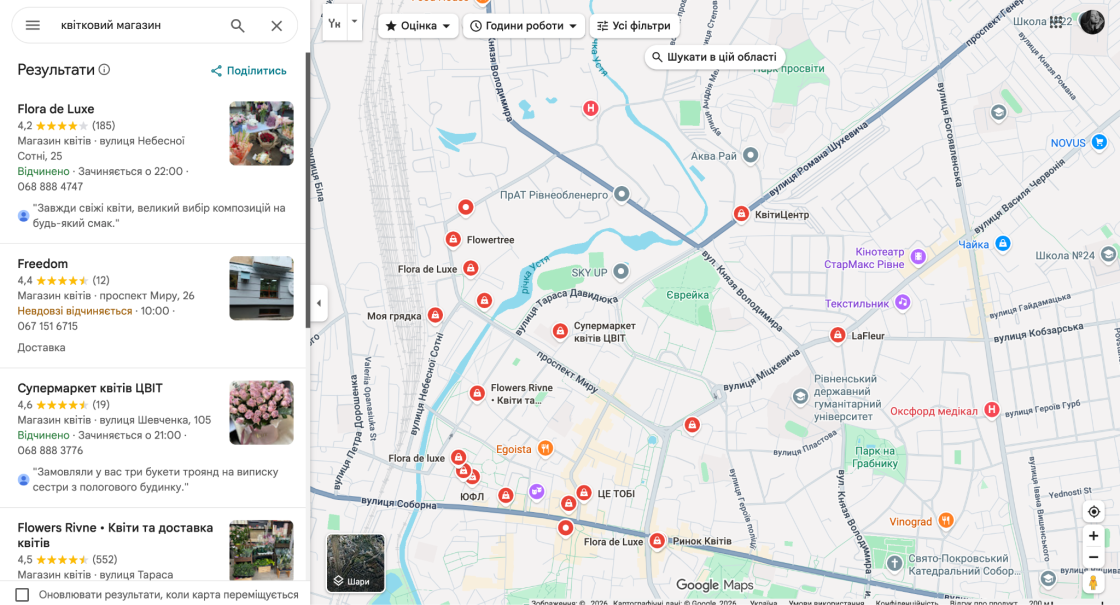1120x605 pixels.
Task: Open the hamburger menu in the search box
Action: [32, 26]
